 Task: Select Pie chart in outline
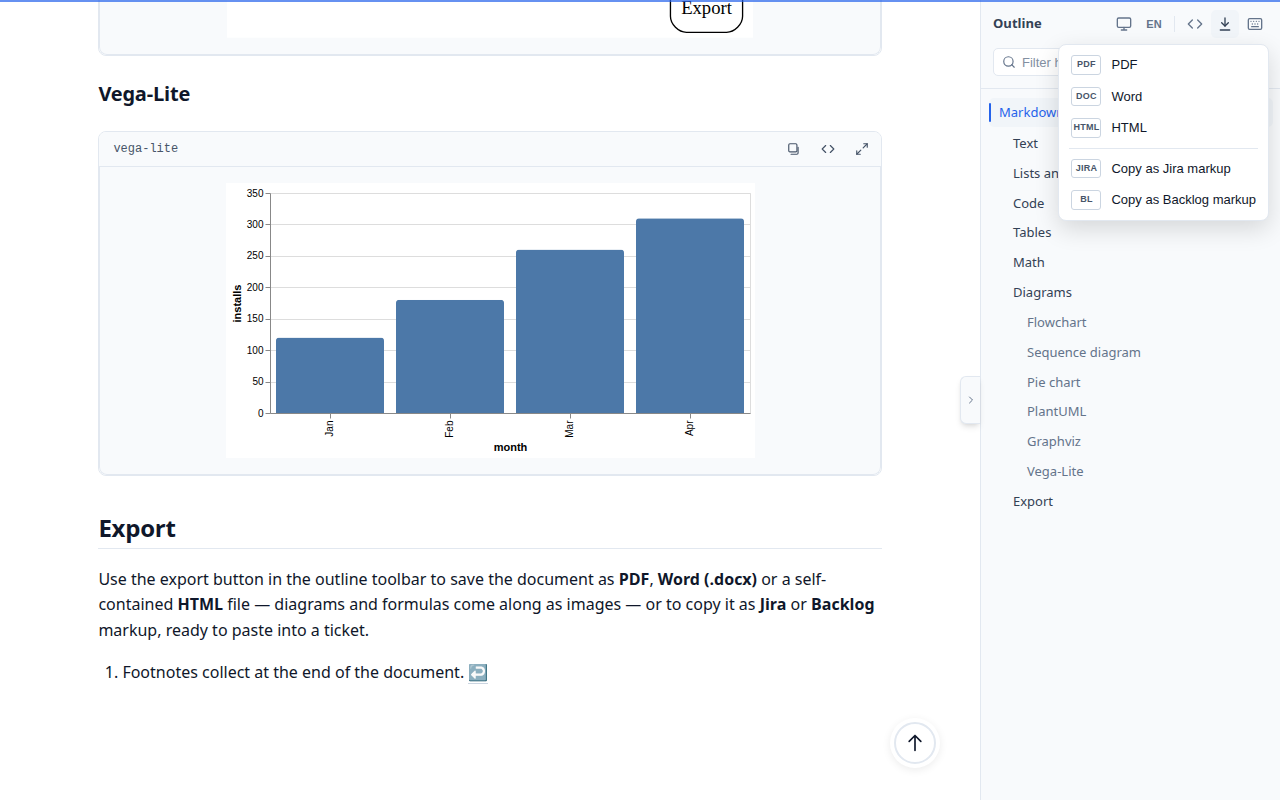[x=1053, y=382]
